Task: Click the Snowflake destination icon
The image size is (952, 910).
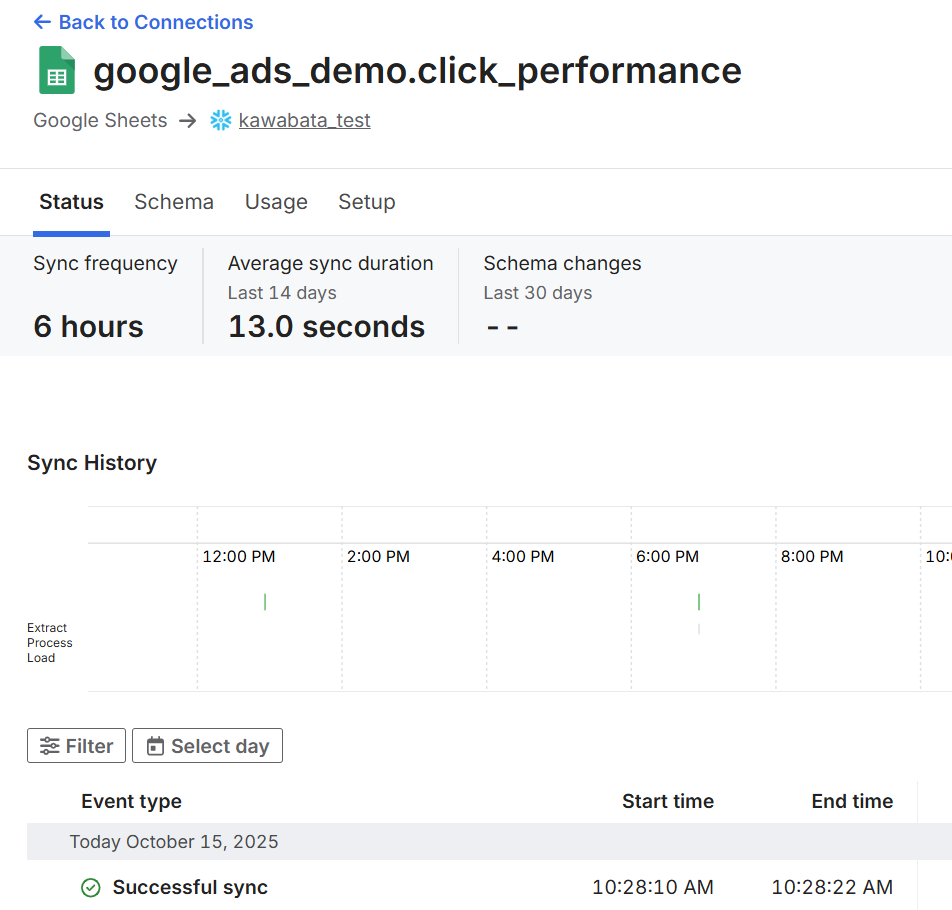Action: (x=221, y=121)
